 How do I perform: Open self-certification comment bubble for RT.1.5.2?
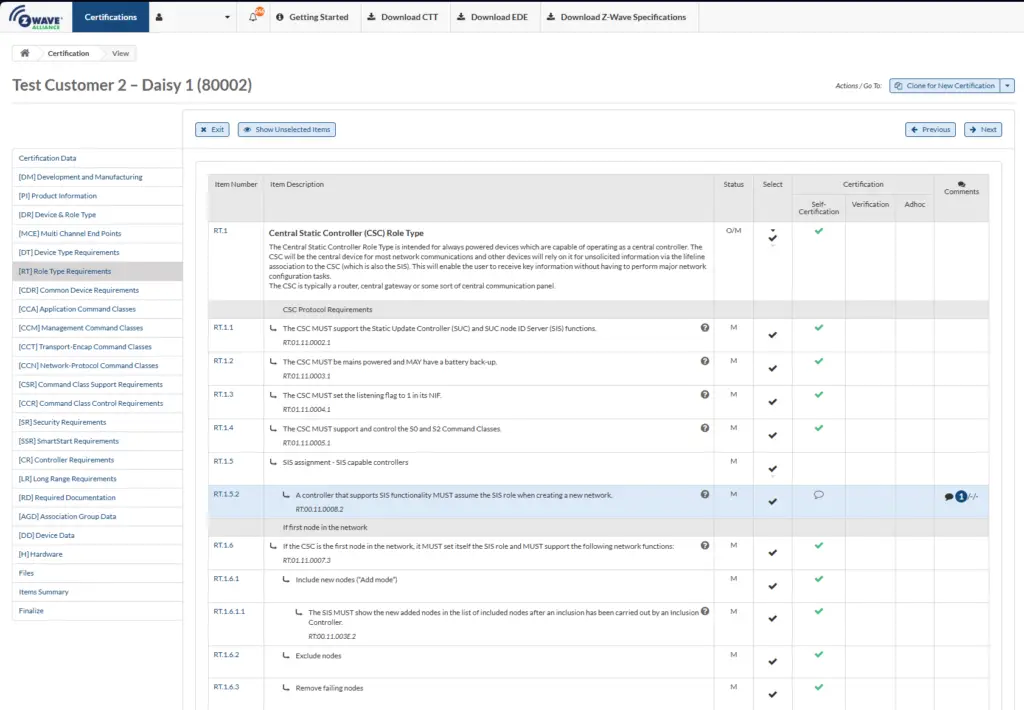(818, 495)
